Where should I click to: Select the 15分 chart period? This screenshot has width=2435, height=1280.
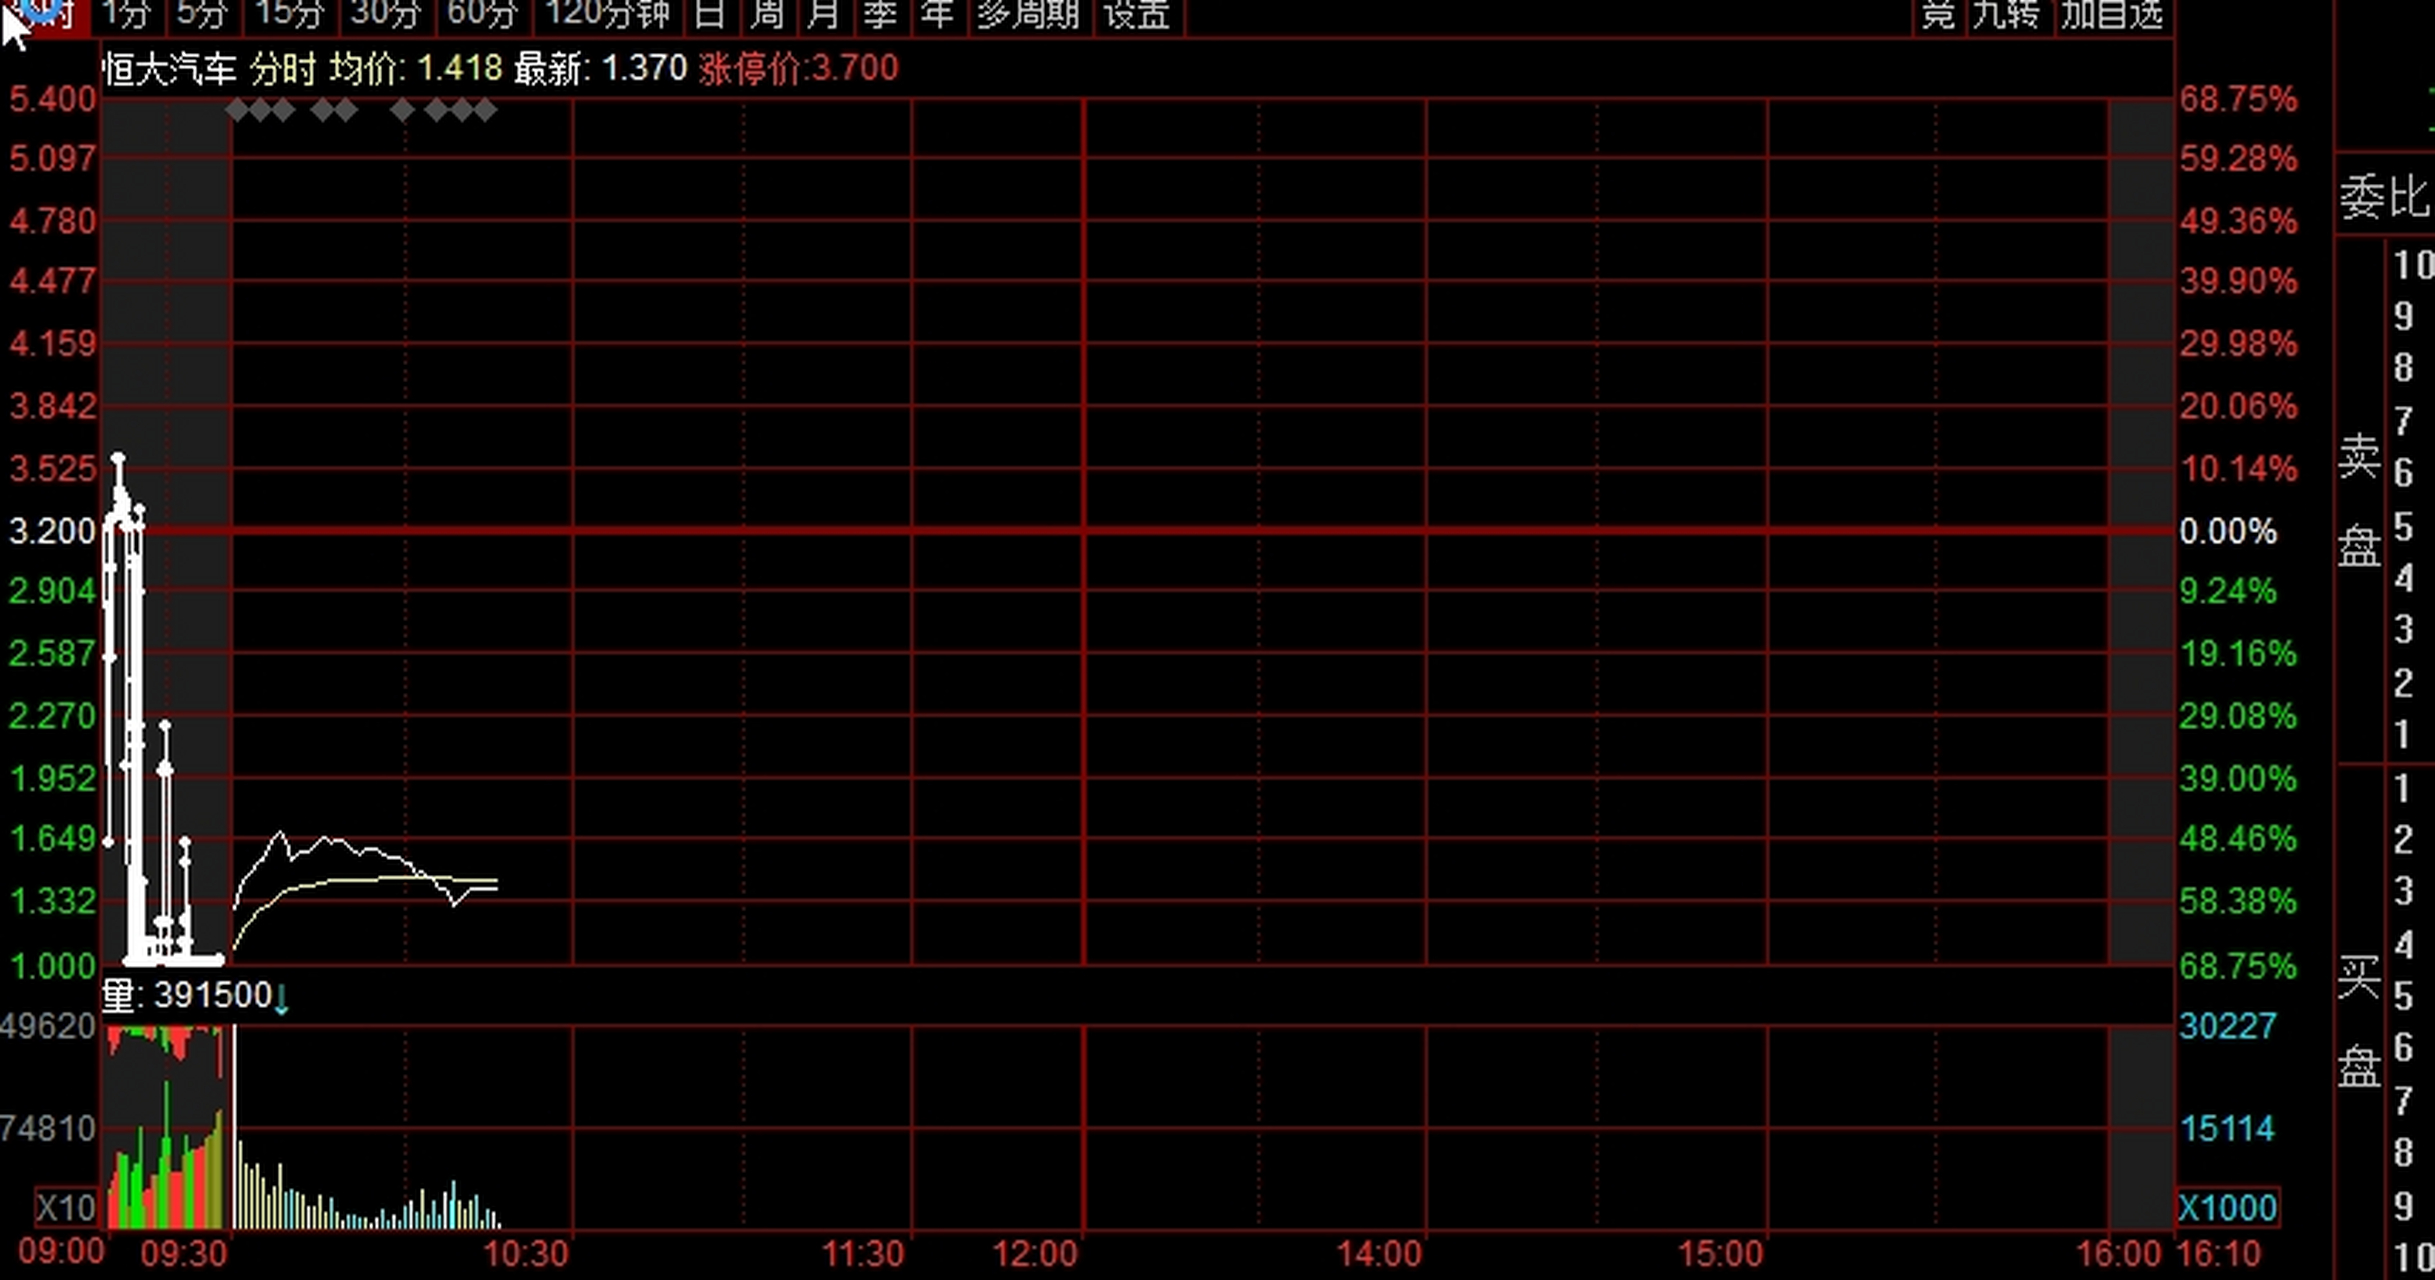(290, 14)
